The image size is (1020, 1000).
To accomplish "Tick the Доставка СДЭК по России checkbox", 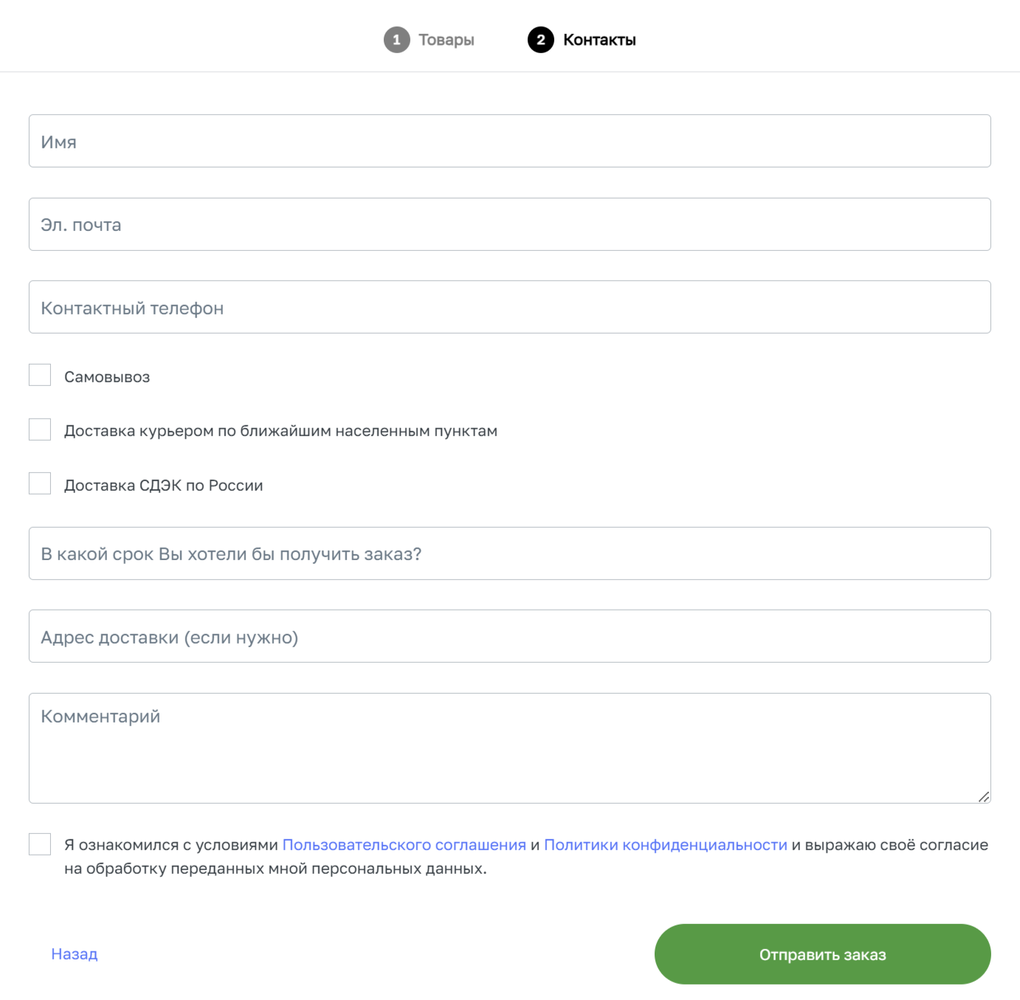I will (x=40, y=483).
